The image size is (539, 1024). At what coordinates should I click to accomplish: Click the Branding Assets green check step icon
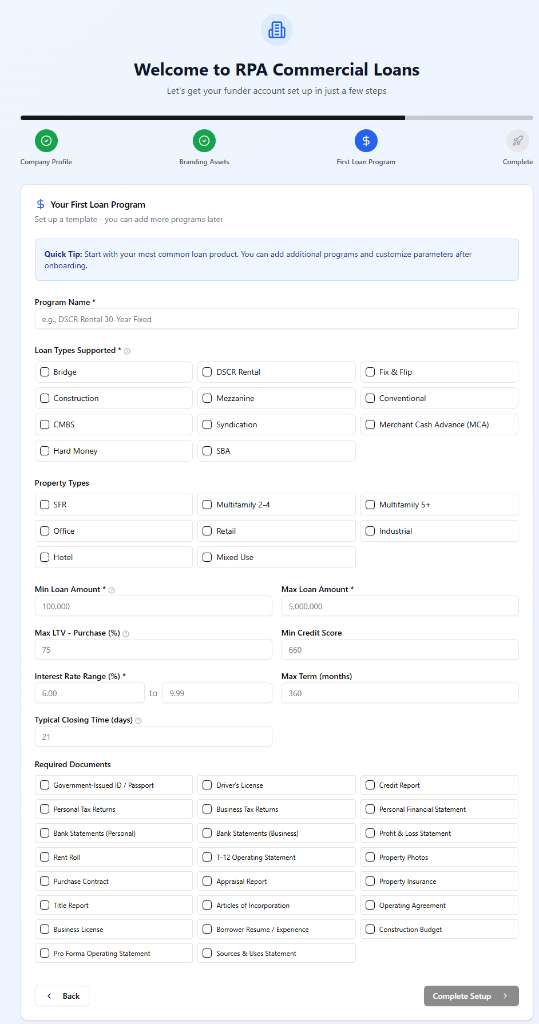click(x=204, y=140)
